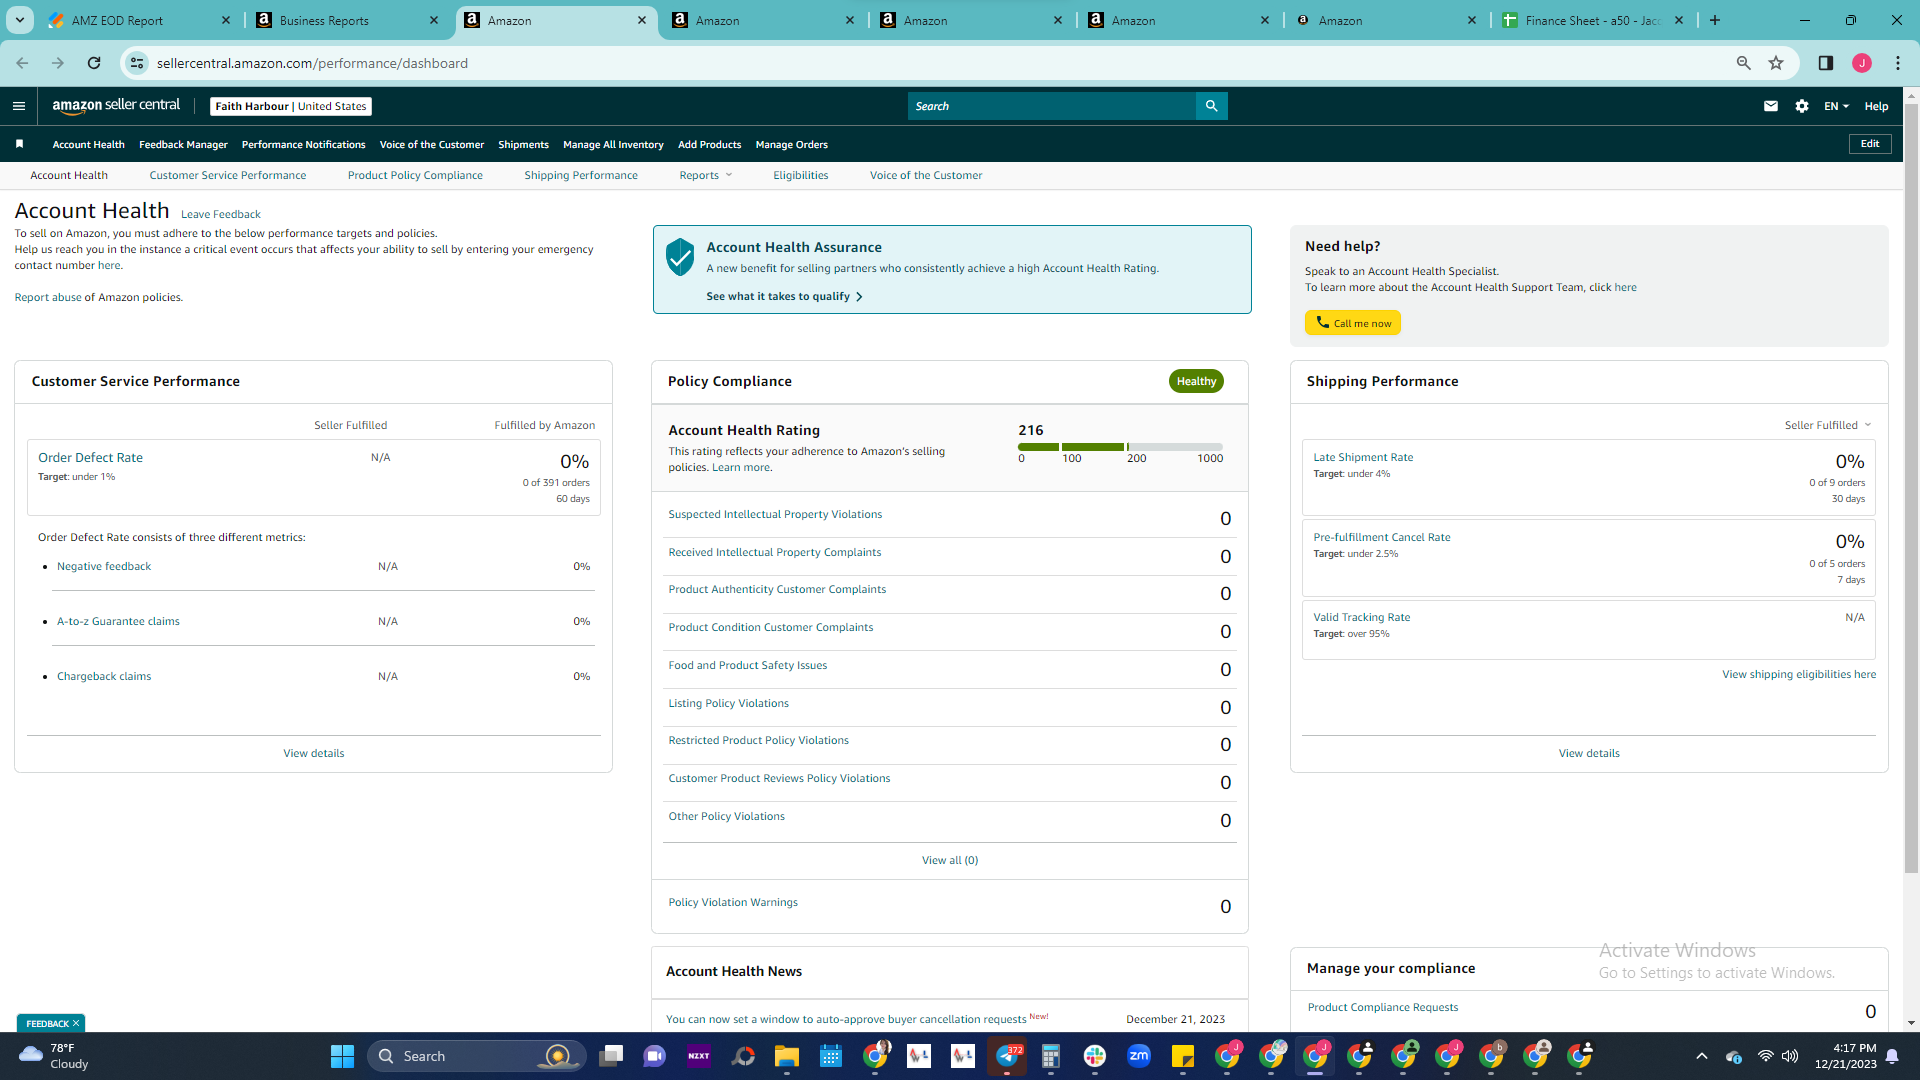Open the Calculator app in the taskbar
This screenshot has width=1920, height=1080.
coord(1051,1056)
